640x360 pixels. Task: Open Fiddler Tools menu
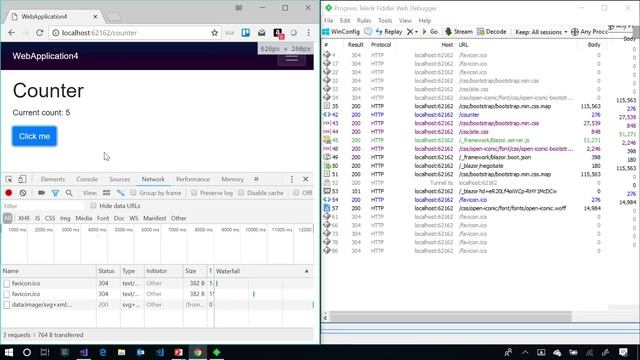[x=385, y=20]
